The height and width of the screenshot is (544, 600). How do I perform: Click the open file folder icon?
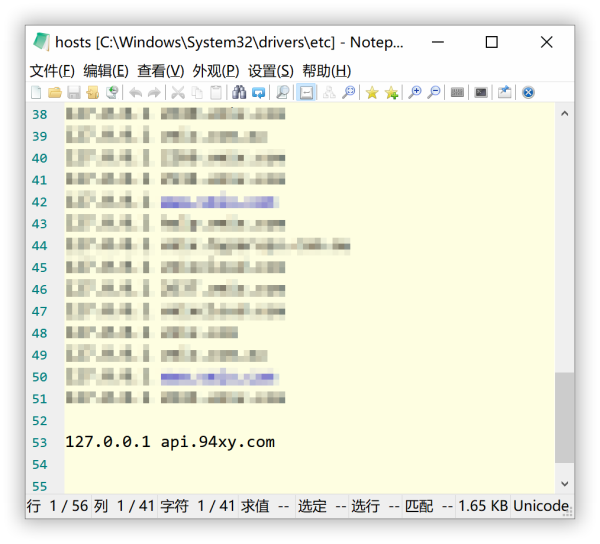tap(55, 92)
